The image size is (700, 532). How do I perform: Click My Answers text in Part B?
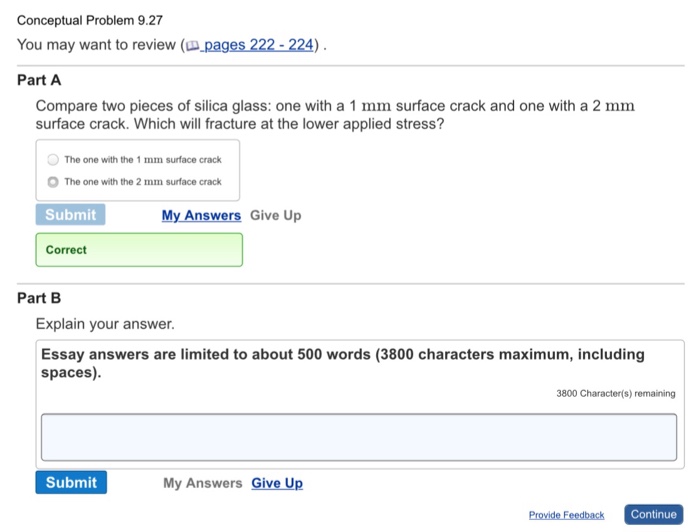coord(203,483)
